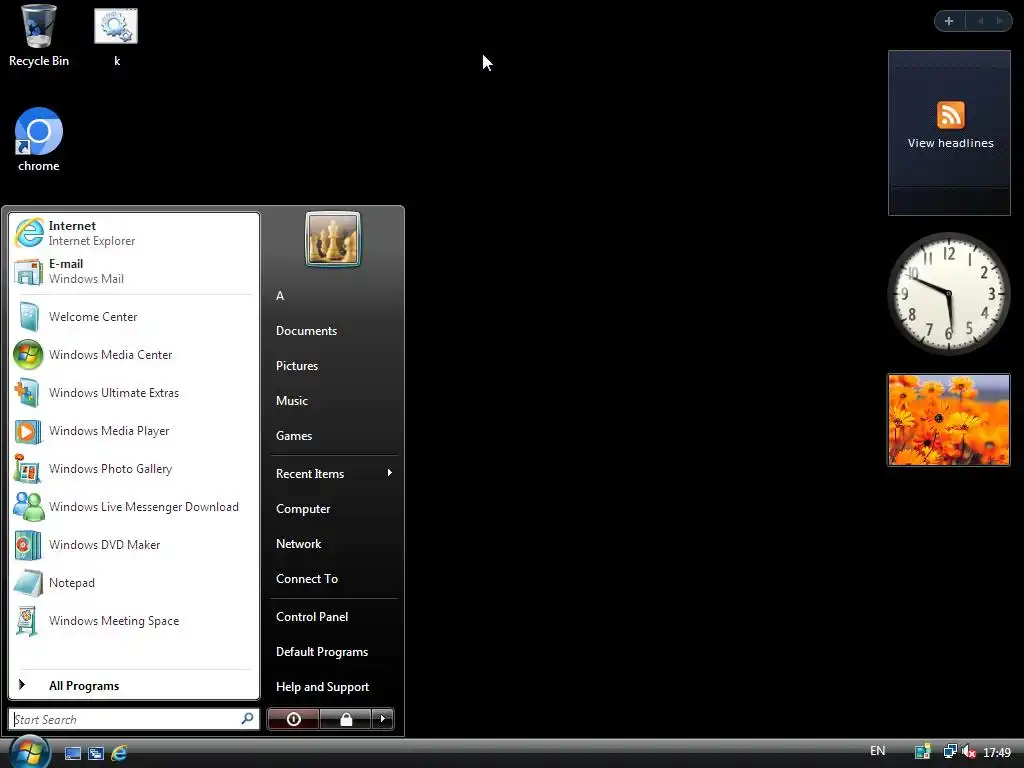Select the 'k' desktop file icon

[116, 36]
